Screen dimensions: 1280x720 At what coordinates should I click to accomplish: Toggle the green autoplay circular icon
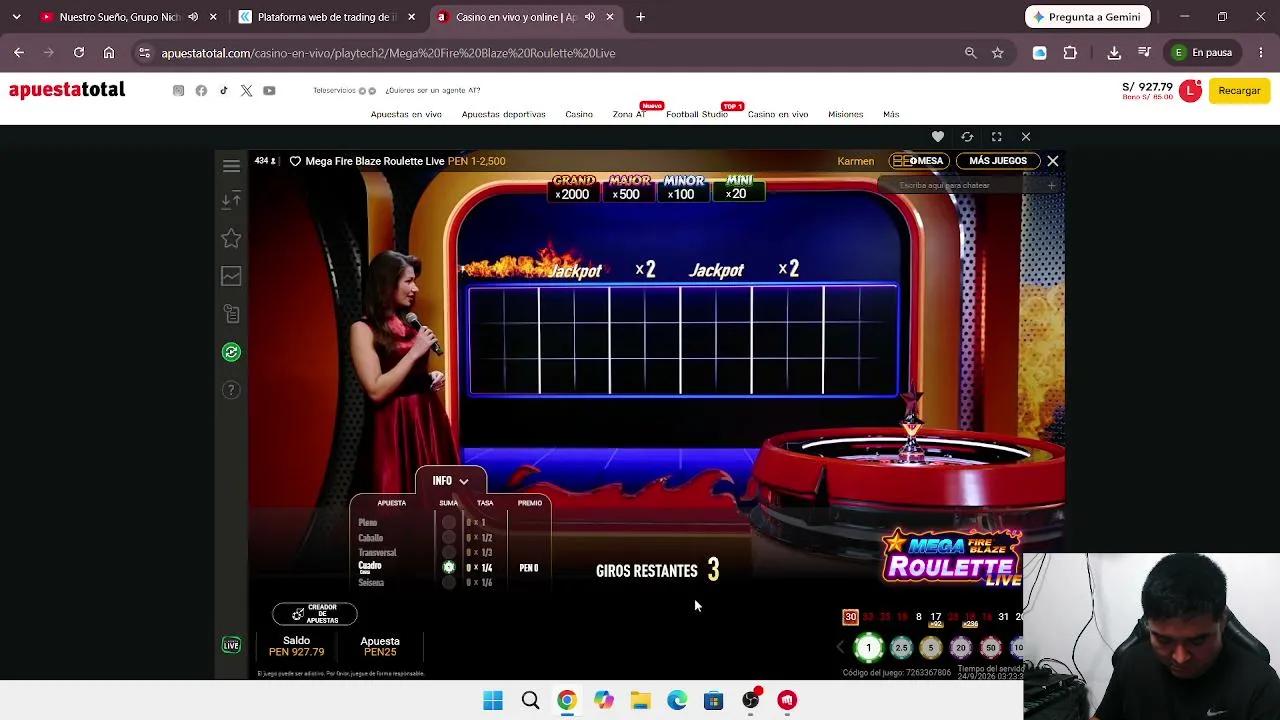[231, 352]
